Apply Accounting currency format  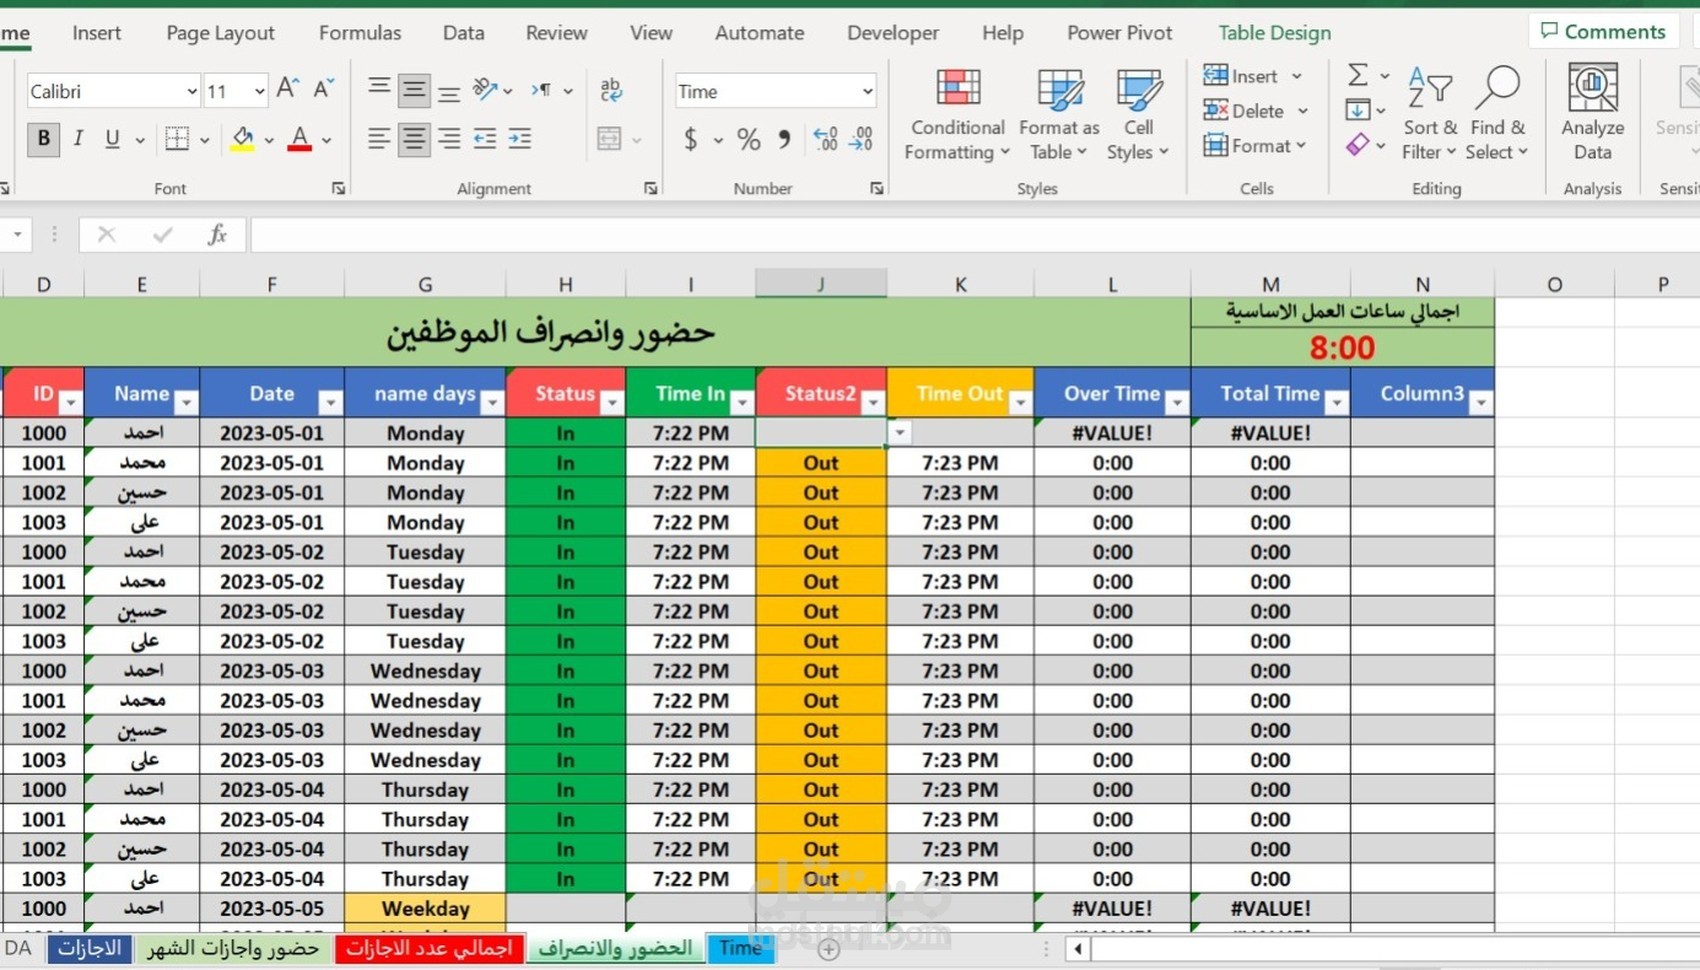690,139
